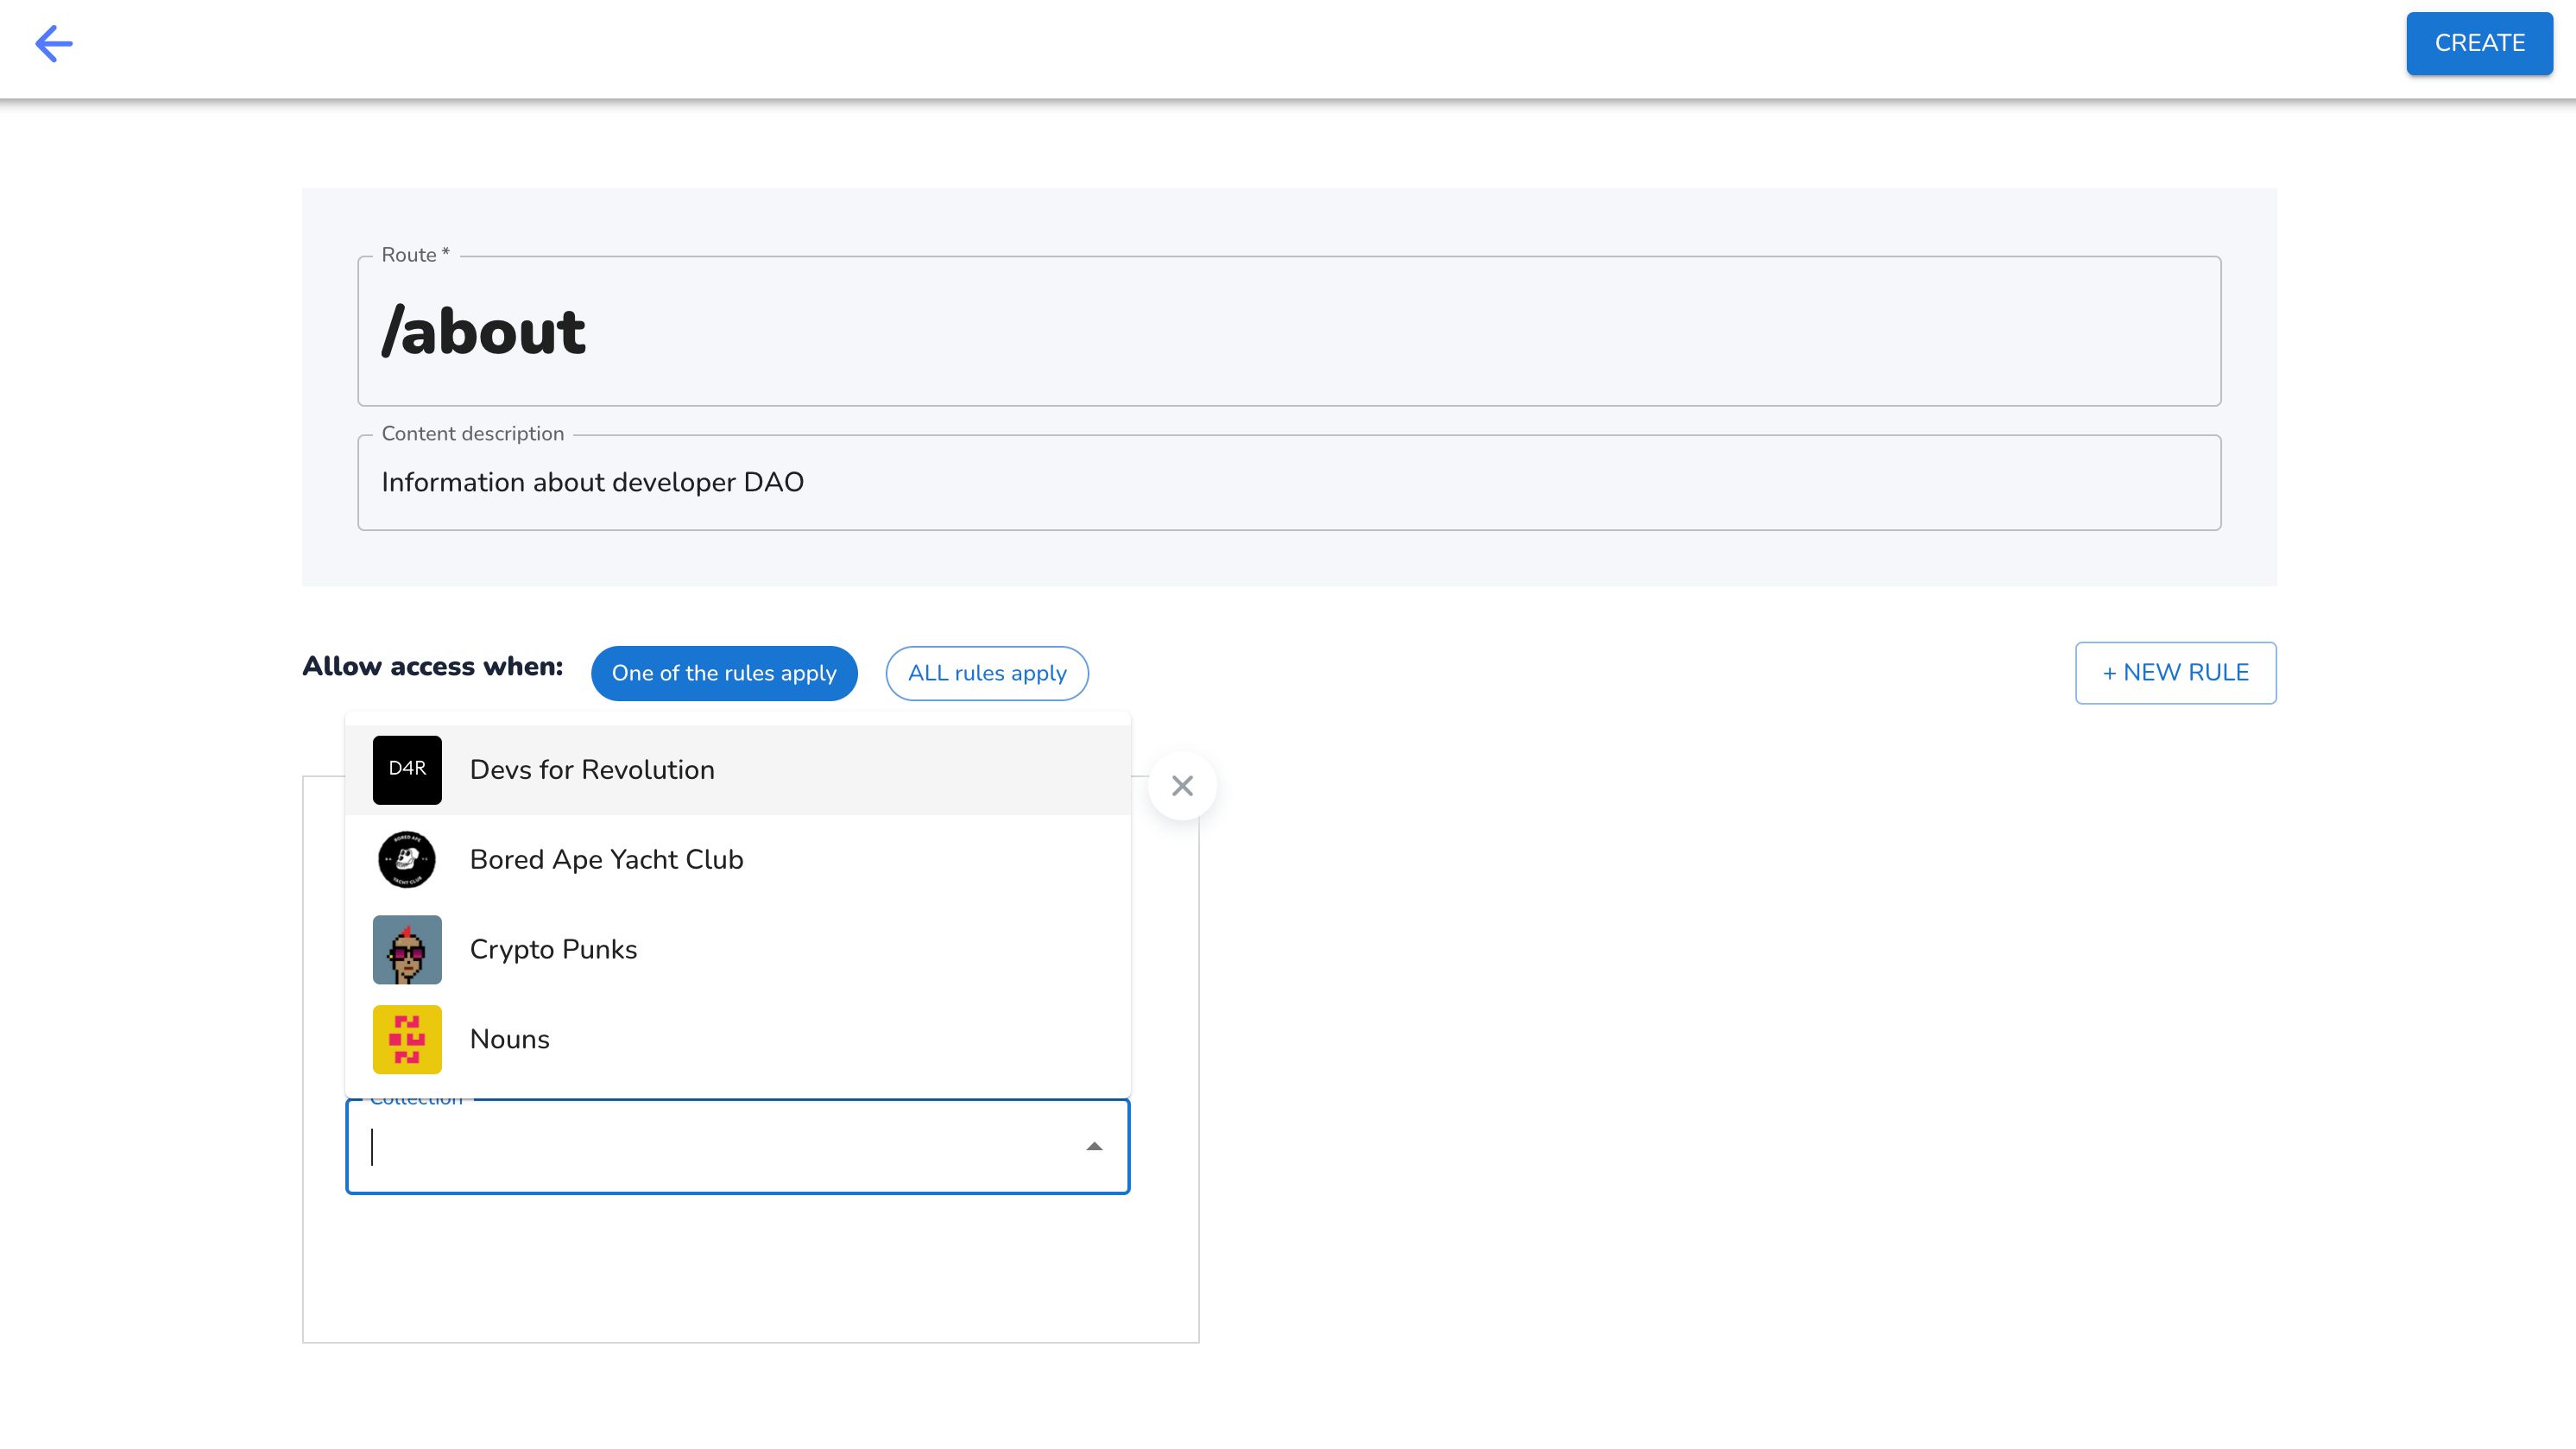Edit the Content description field

1289,483
